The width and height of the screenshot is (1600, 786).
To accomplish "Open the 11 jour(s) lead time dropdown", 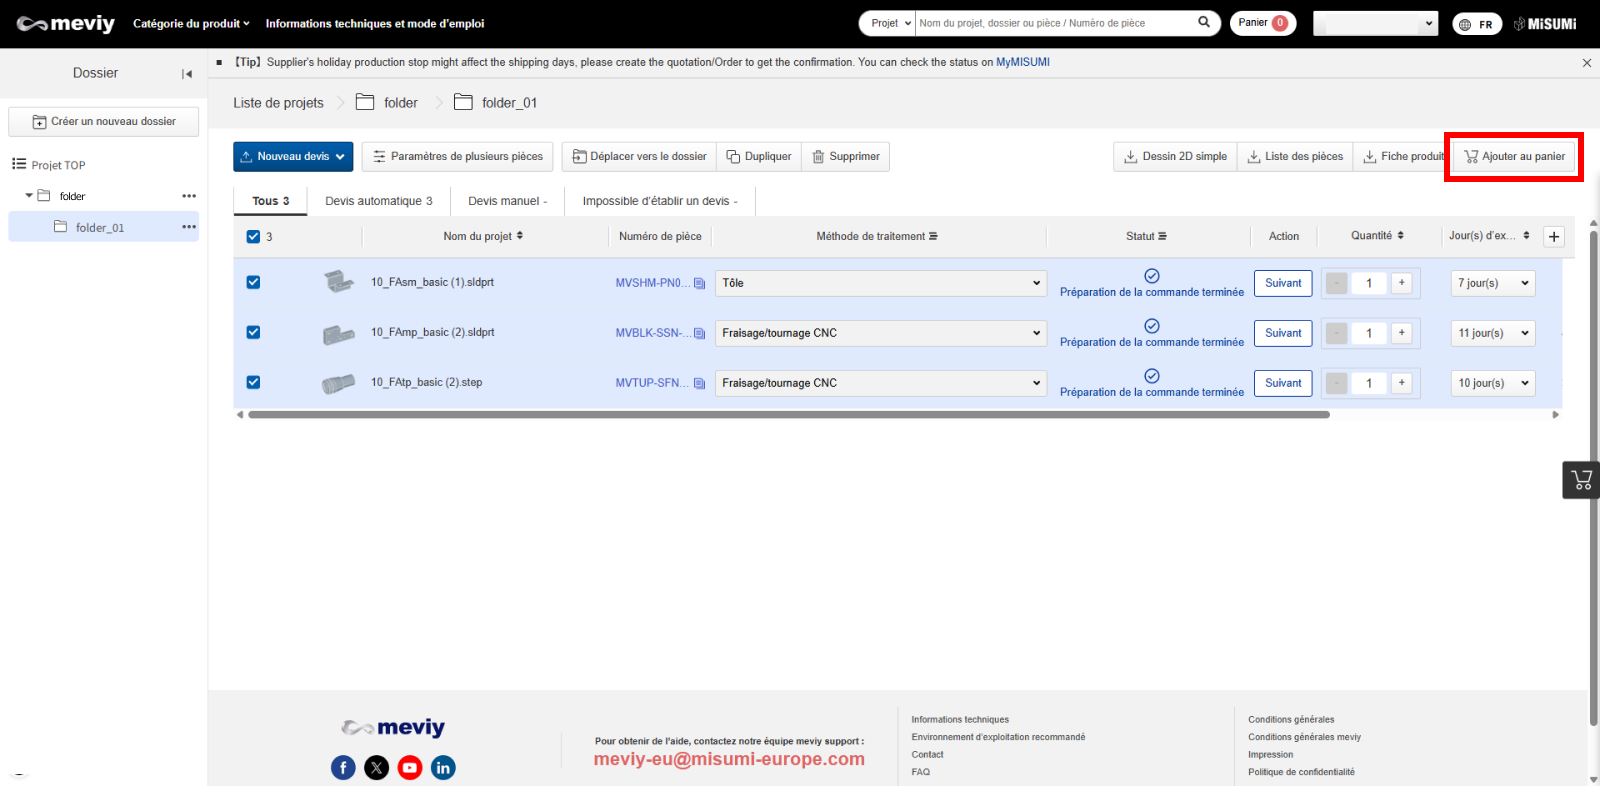I will [1492, 333].
